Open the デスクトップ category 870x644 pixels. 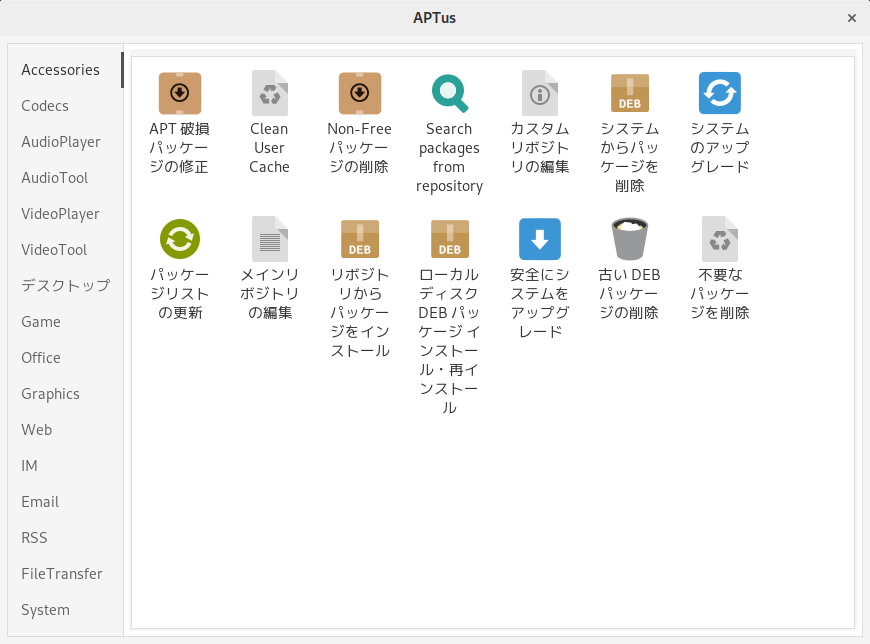click(x=65, y=286)
